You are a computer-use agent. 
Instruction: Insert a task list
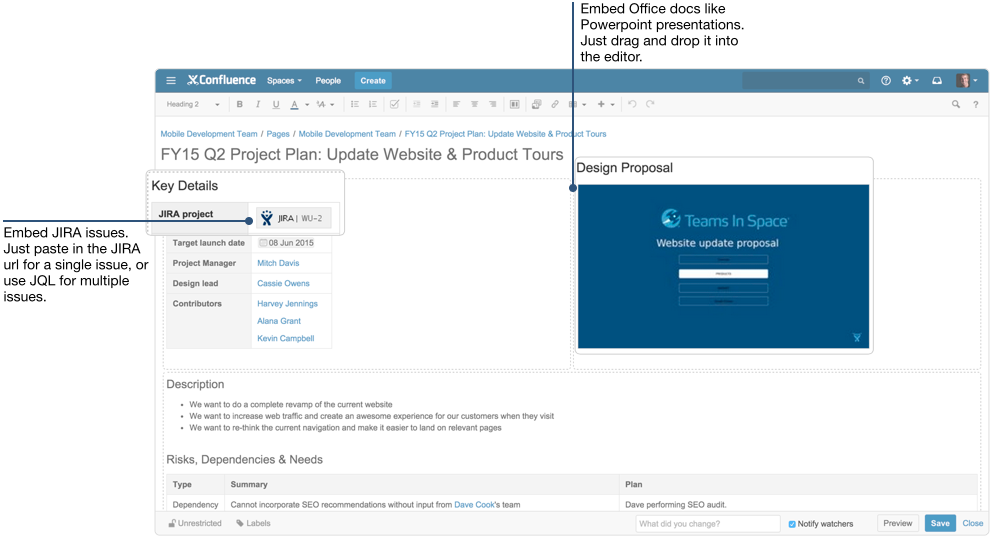(x=395, y=104)
